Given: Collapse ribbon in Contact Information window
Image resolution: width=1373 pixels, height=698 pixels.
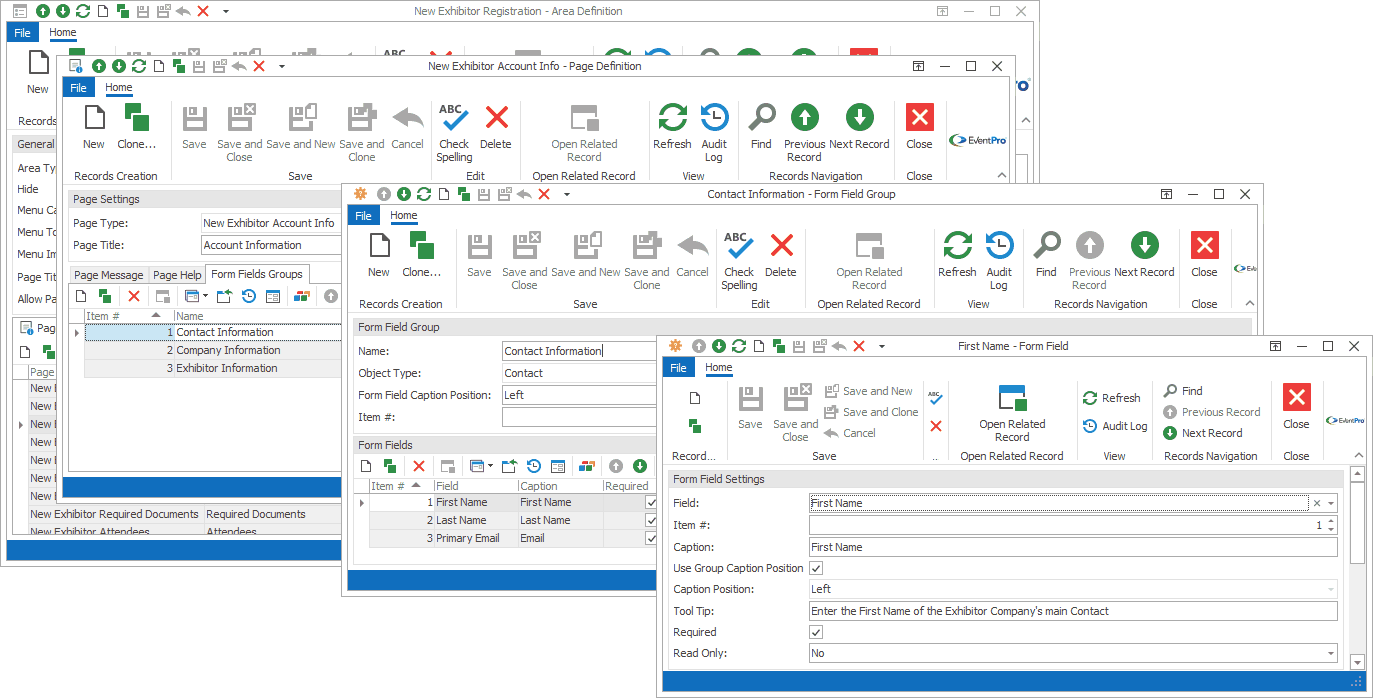Looking at the screenshot, I should coord(1249,304).
